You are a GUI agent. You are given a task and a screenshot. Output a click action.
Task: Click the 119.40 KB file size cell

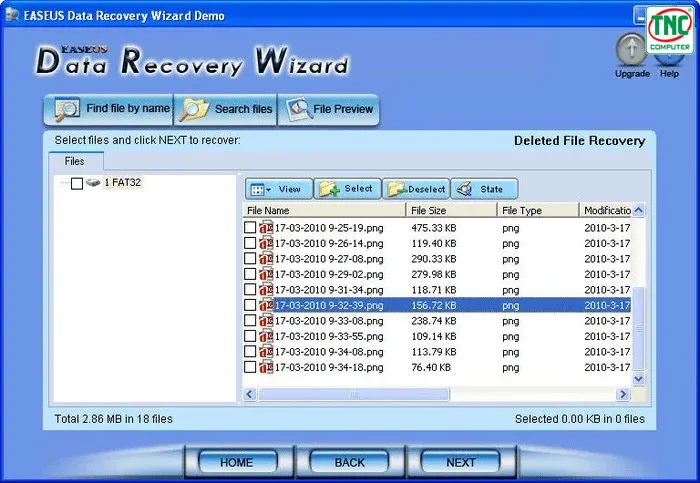(x=433, y=244)
